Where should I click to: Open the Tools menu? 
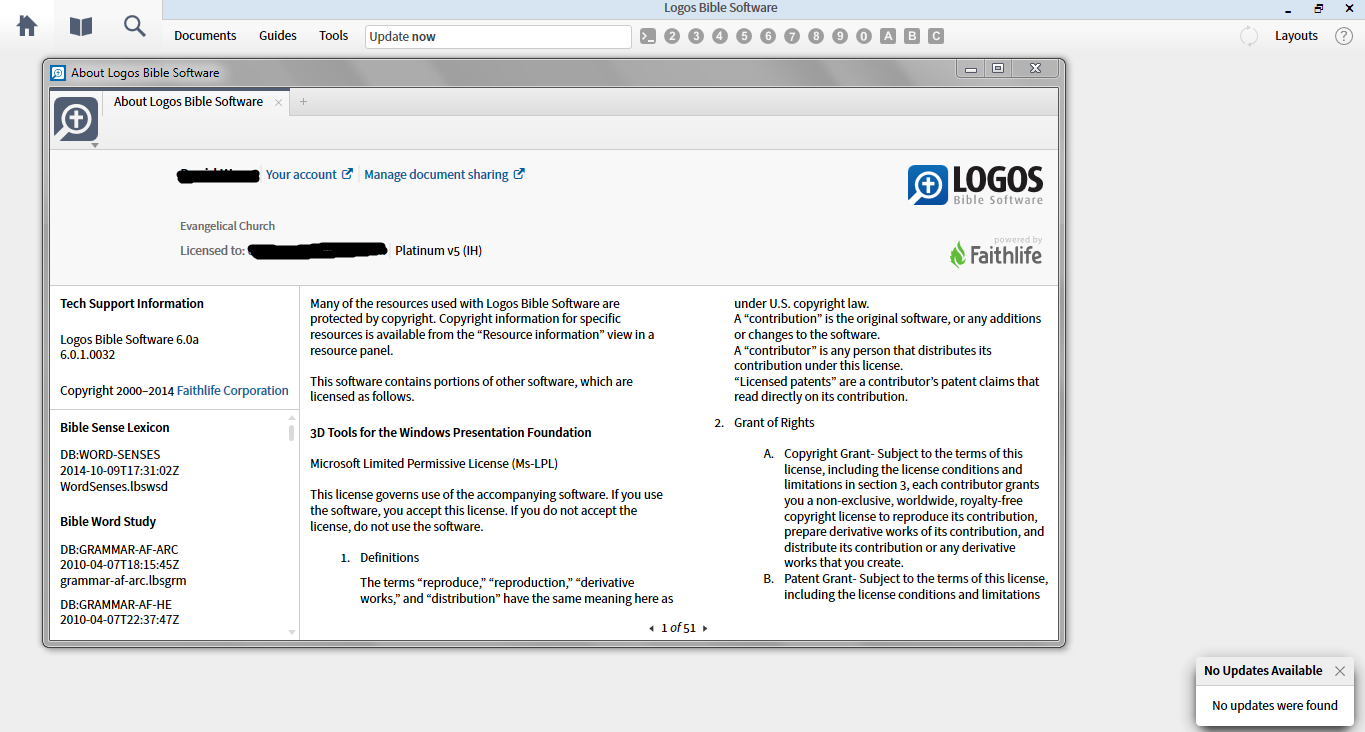click(334, 36)
